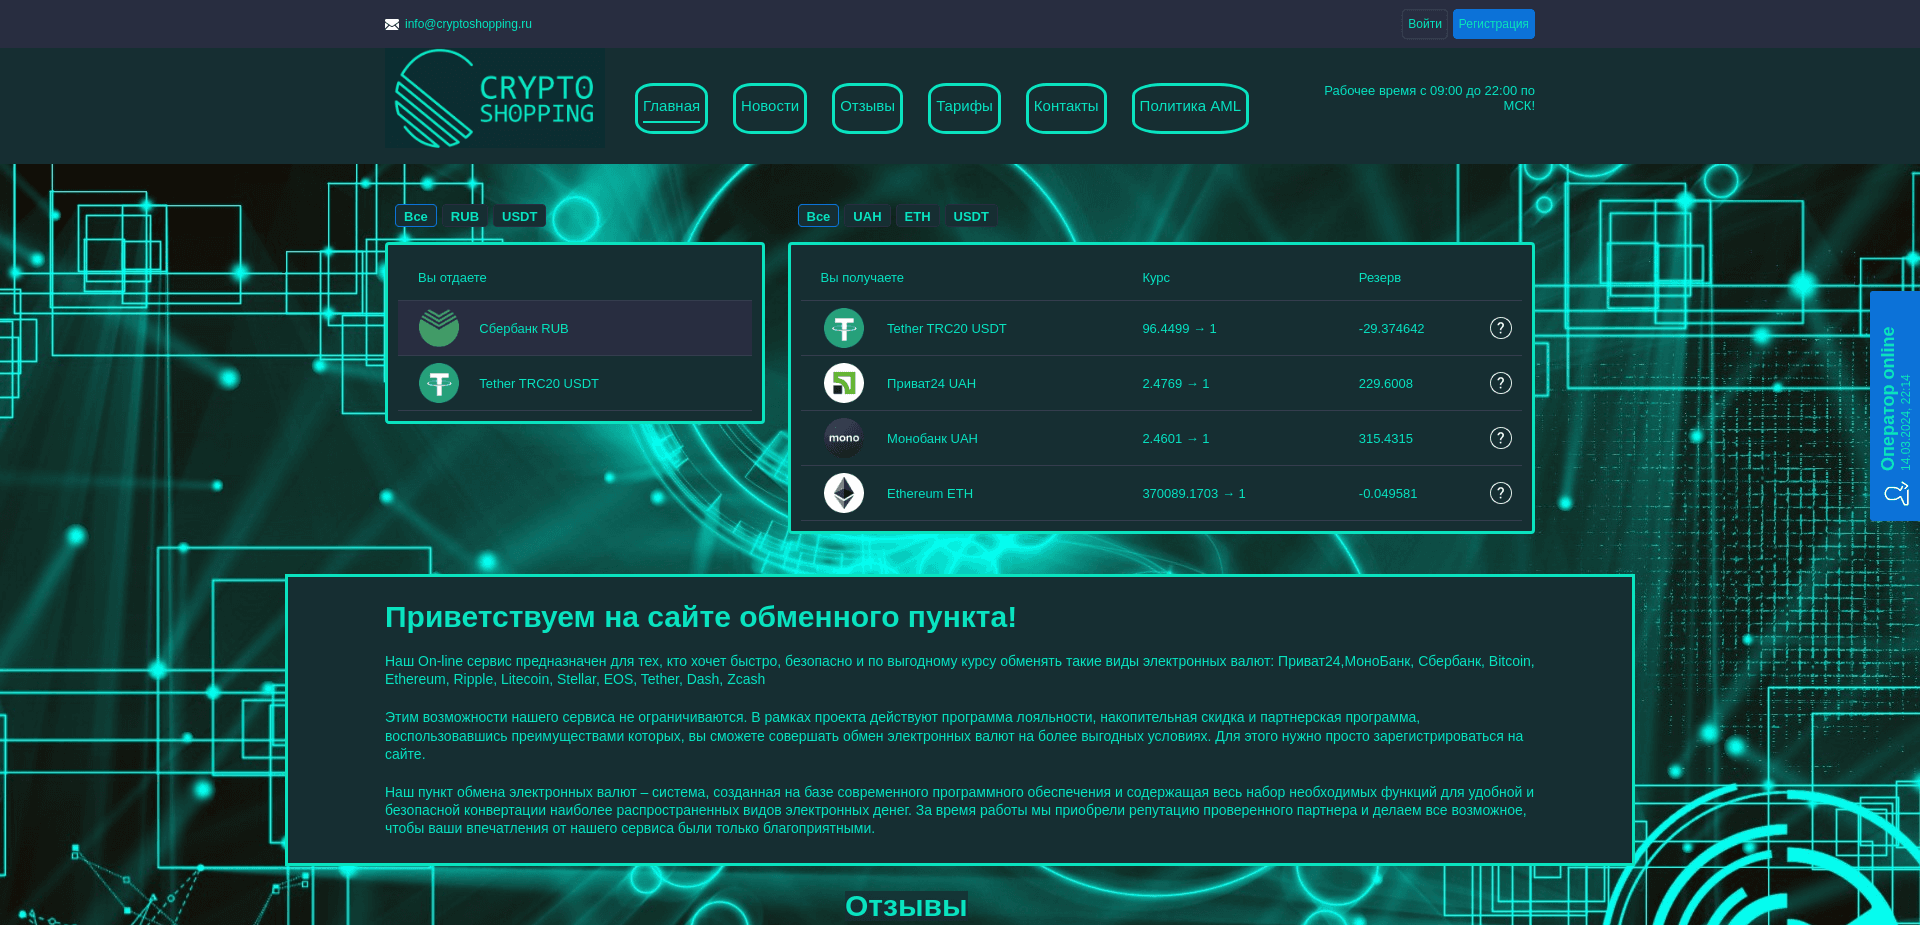The image size is (1920, 925).
Task: Click the Monobank 'mono' icon
Action: [844, 438]
